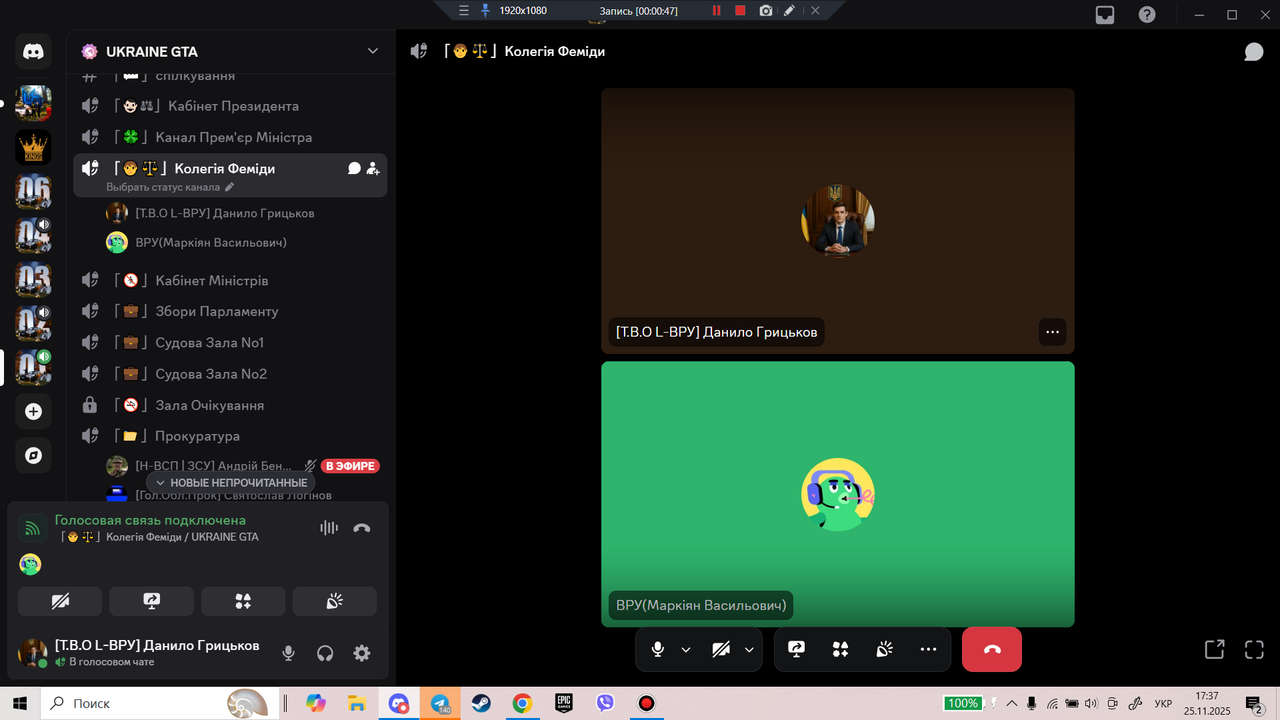This screenshot has width=1280, height=720.
Task: Share your screen from the call control bar
Action: pyautogui.click(x=797, y=649)
